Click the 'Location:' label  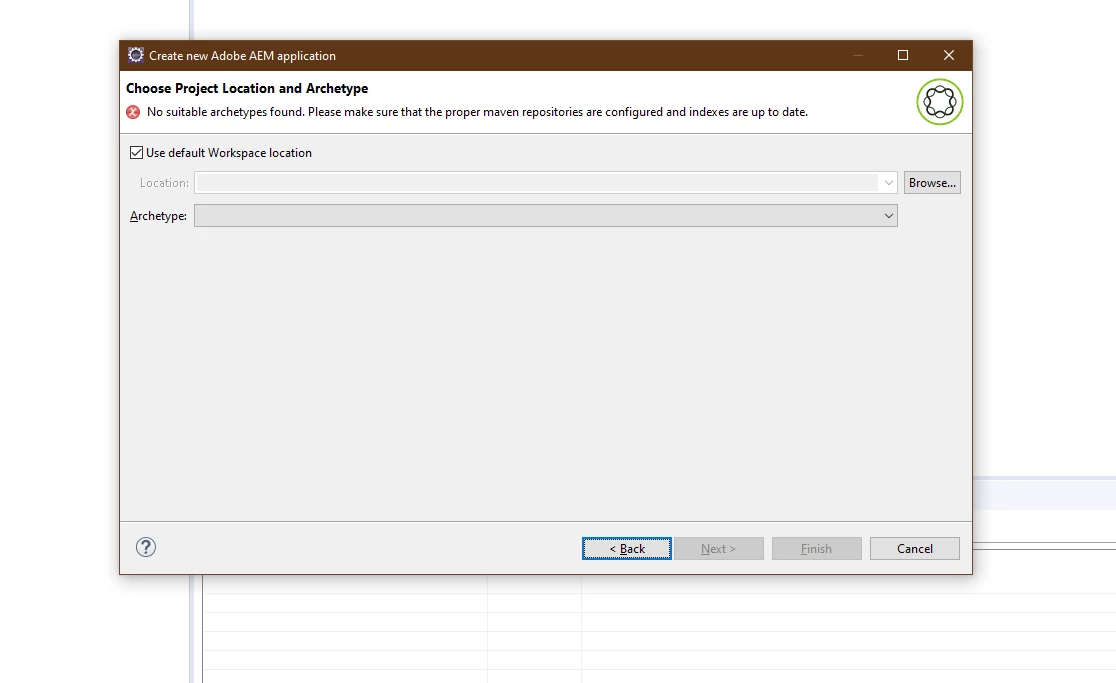click(x=164, y=183)
